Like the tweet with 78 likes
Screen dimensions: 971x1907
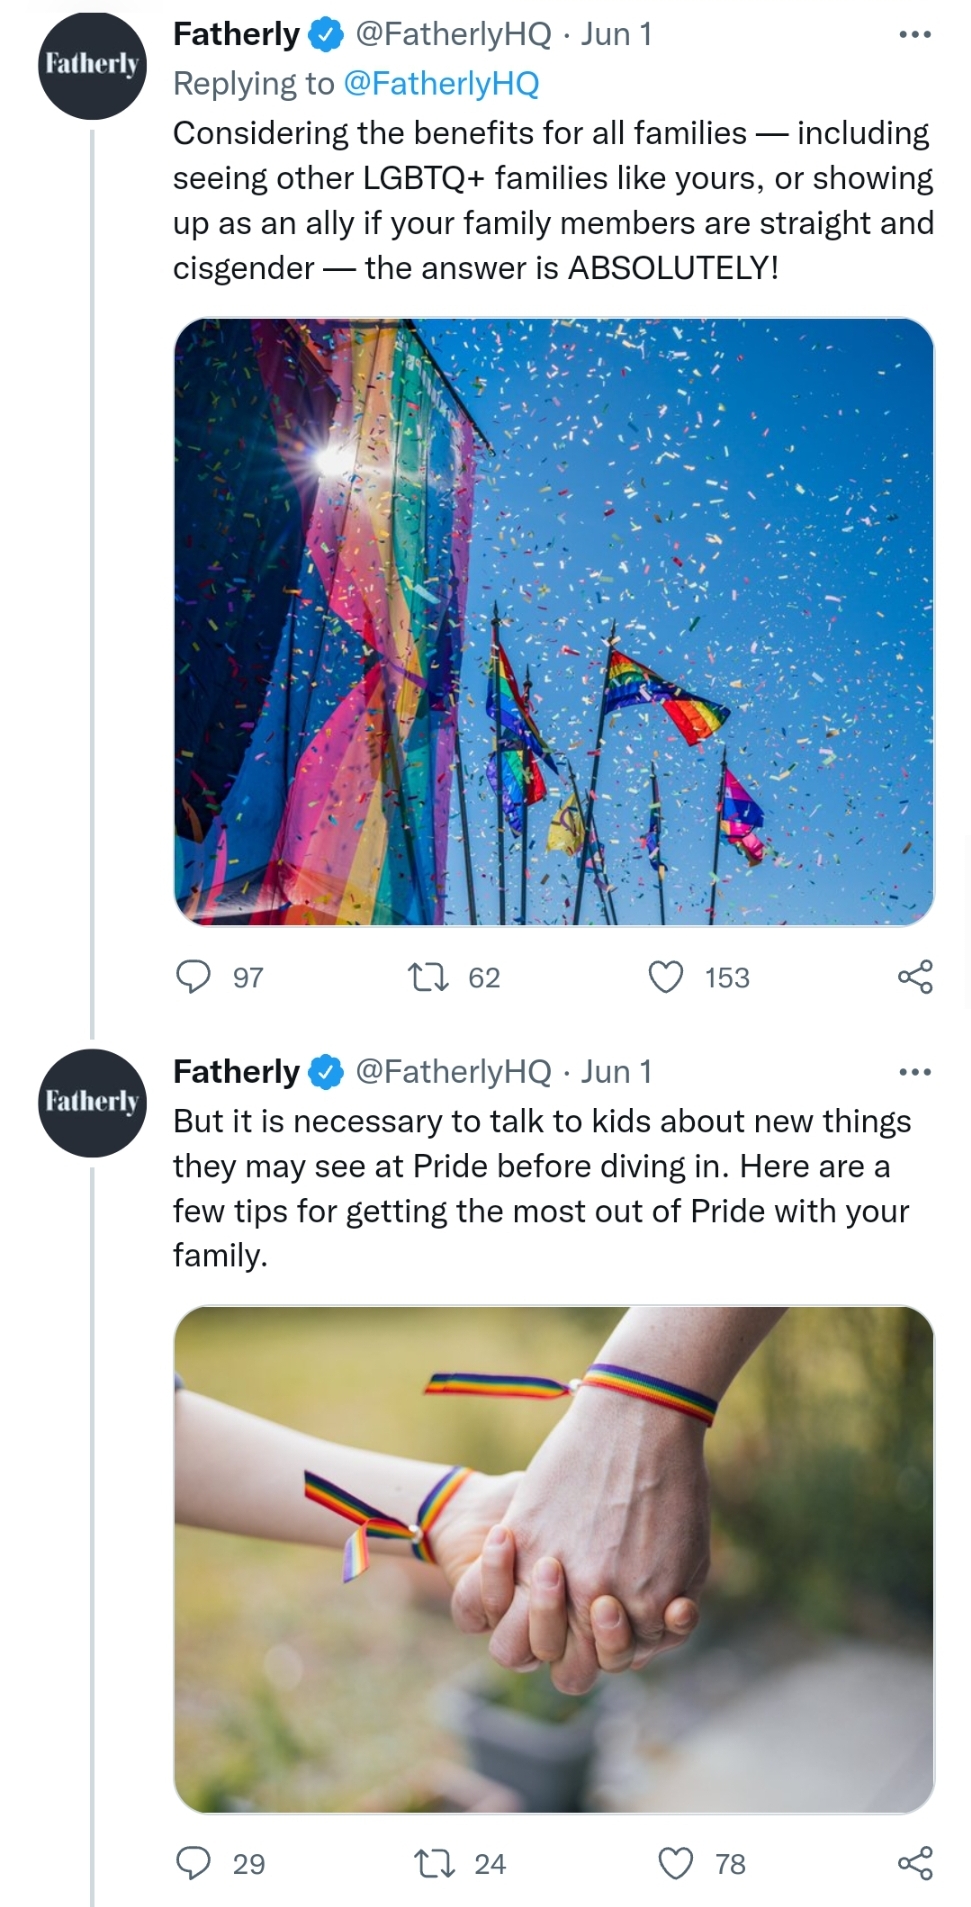click(x=676, y=1863)
